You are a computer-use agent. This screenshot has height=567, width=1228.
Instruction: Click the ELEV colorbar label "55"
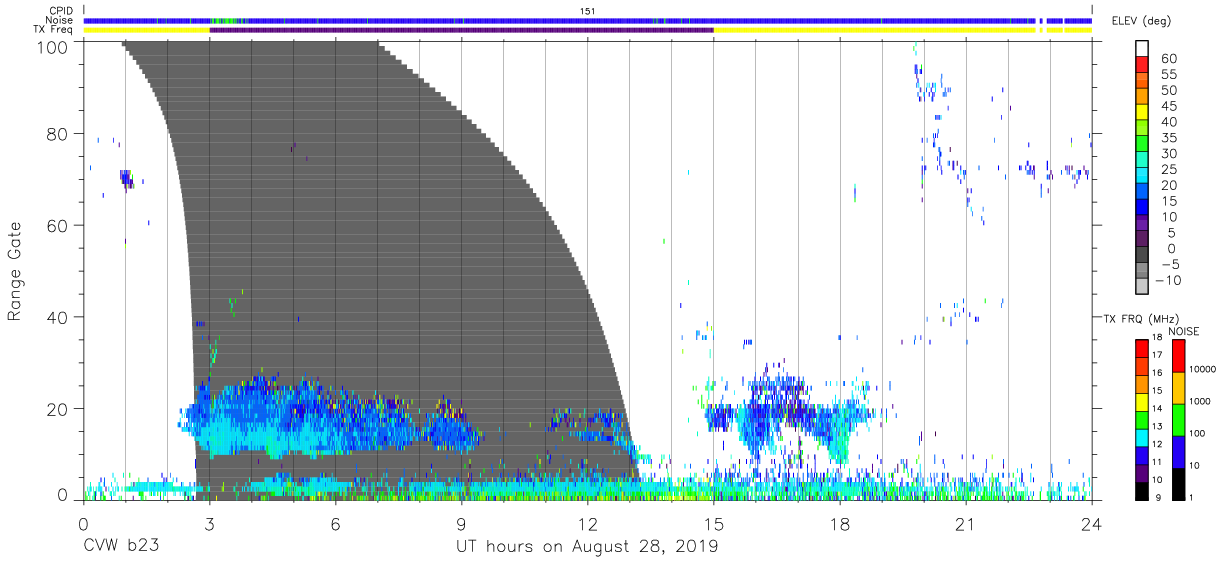(1169, 75)
